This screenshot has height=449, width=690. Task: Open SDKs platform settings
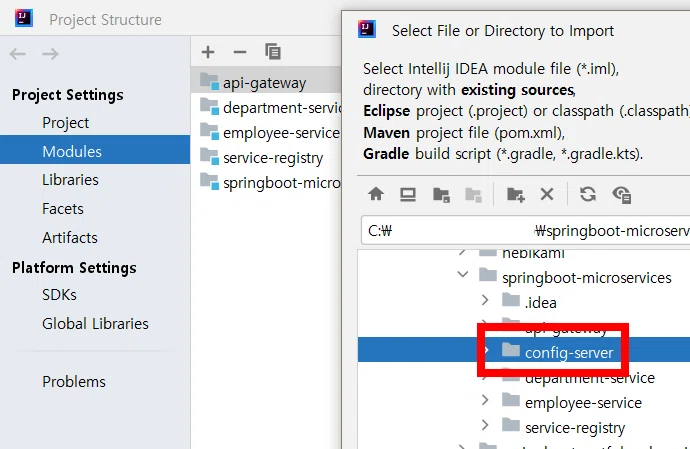coord(59,294)
